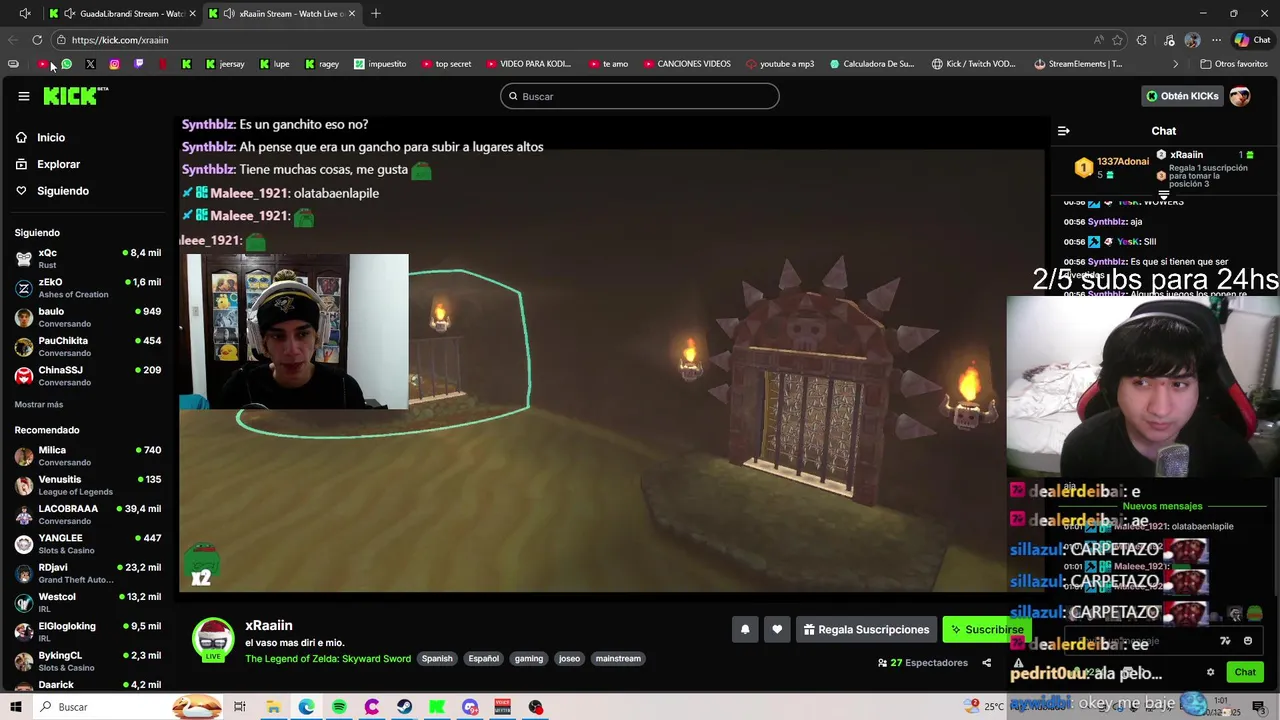
Task: Open Steam from the taskbar
Action: (x=404, y=707)
